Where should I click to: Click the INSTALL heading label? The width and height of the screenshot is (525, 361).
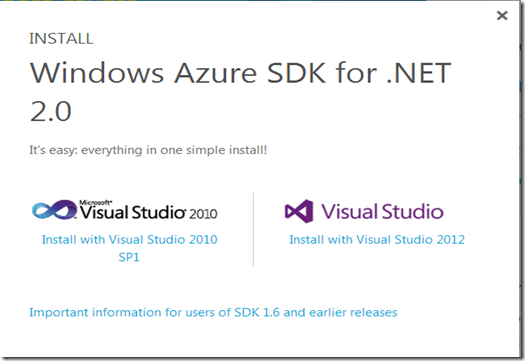click(x=61, y=39)
